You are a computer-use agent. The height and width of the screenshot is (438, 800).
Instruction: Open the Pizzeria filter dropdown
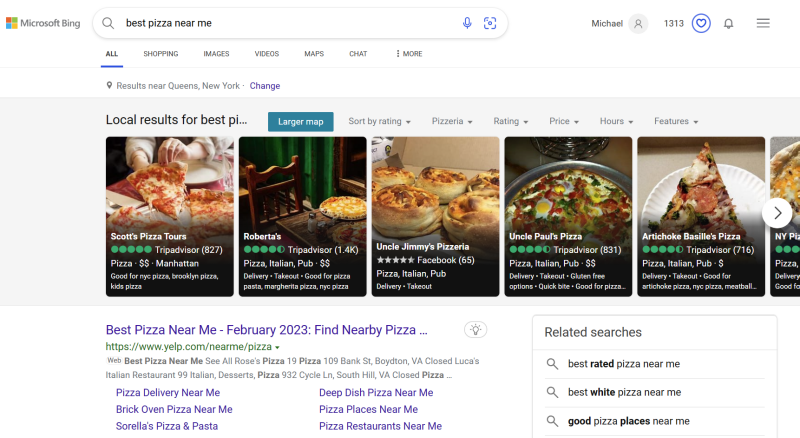tap(452, 121)
